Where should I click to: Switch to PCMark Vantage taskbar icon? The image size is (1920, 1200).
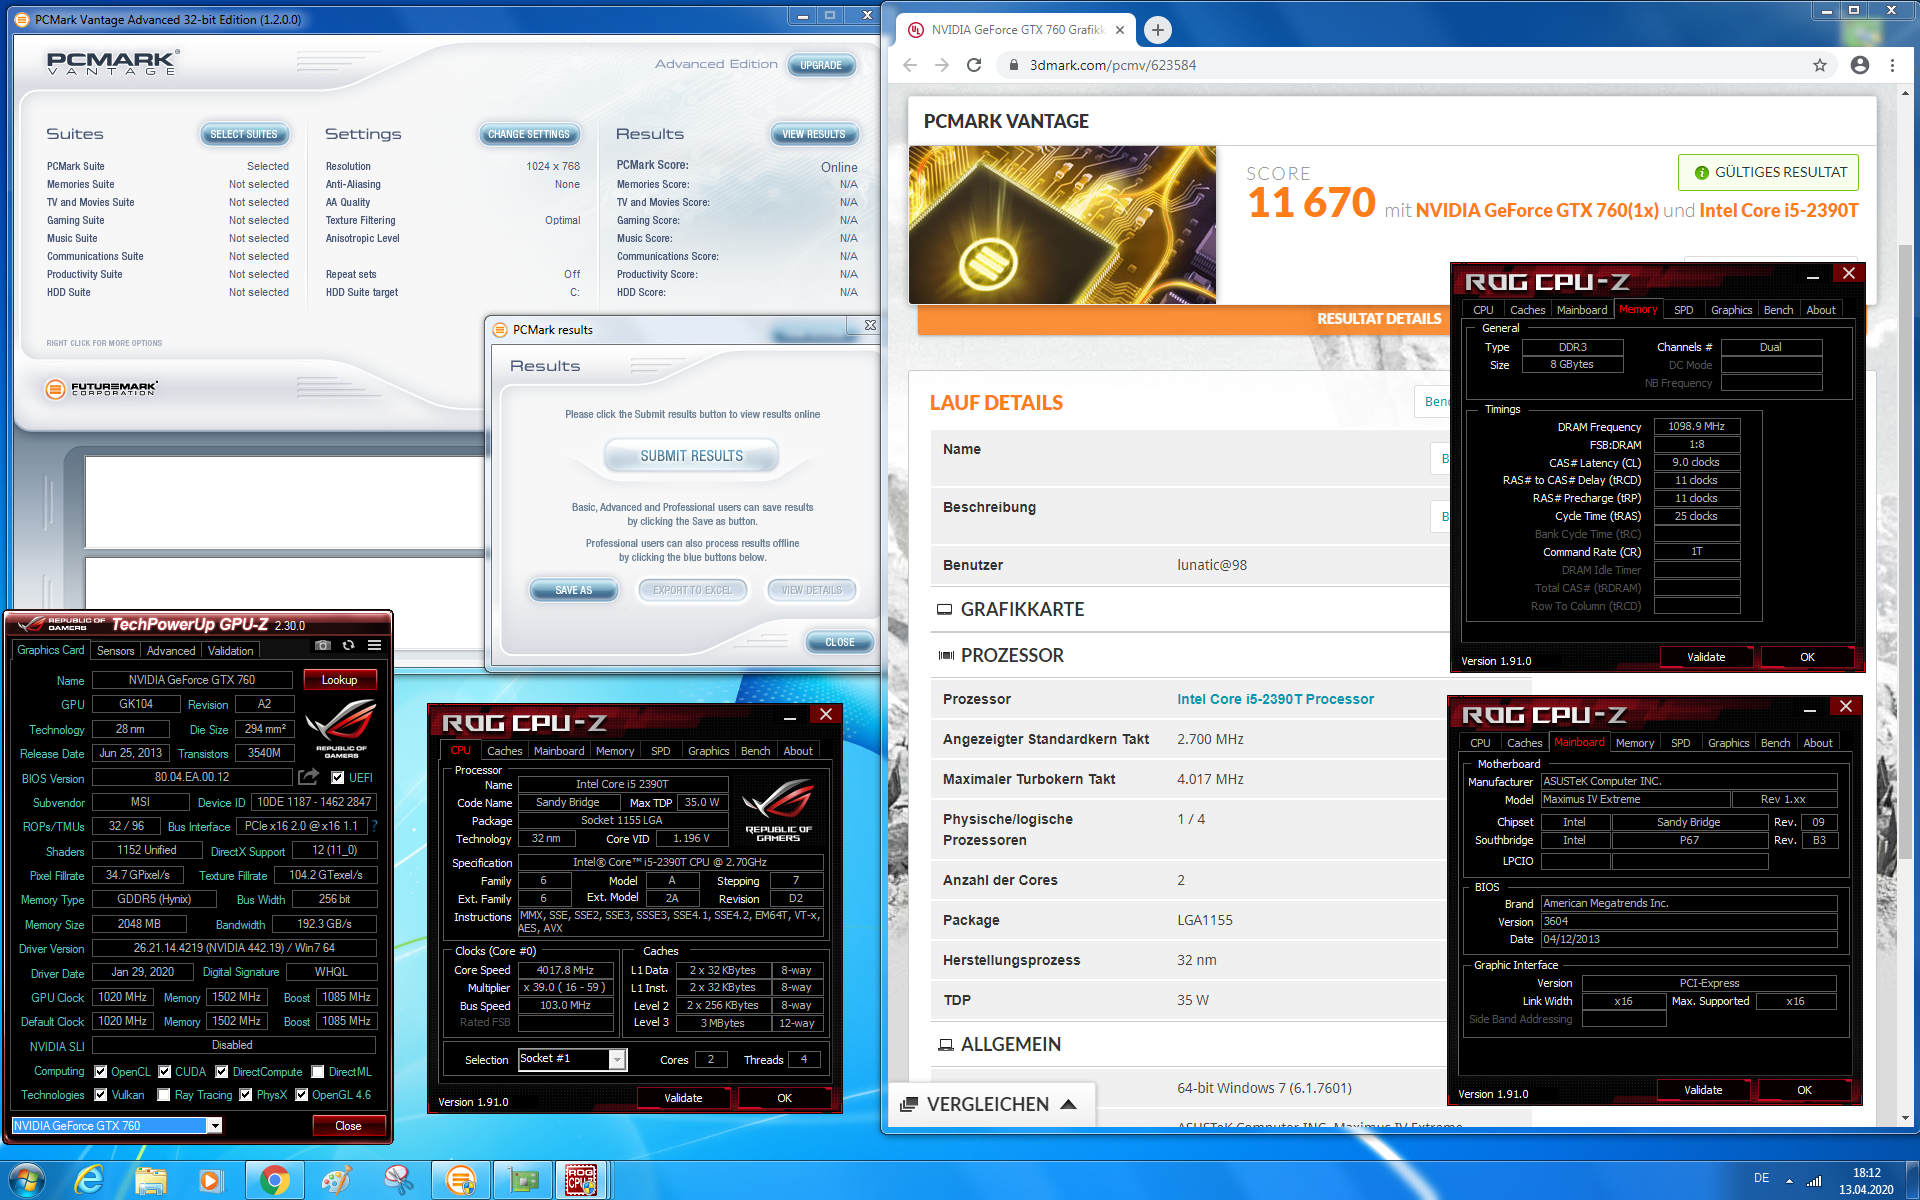coord(460,1180)
